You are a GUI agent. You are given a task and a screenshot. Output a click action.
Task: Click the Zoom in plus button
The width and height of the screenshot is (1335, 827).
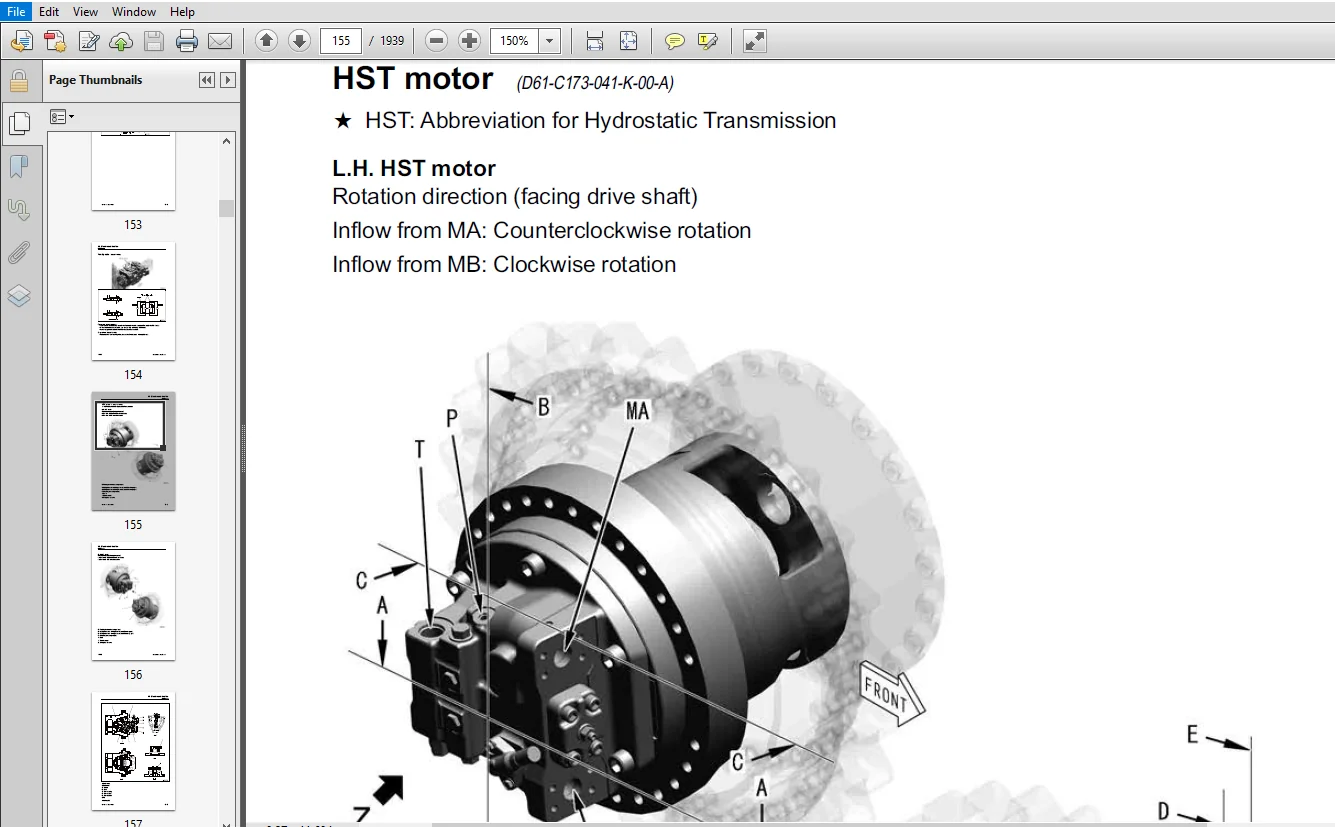pos(469,41)
